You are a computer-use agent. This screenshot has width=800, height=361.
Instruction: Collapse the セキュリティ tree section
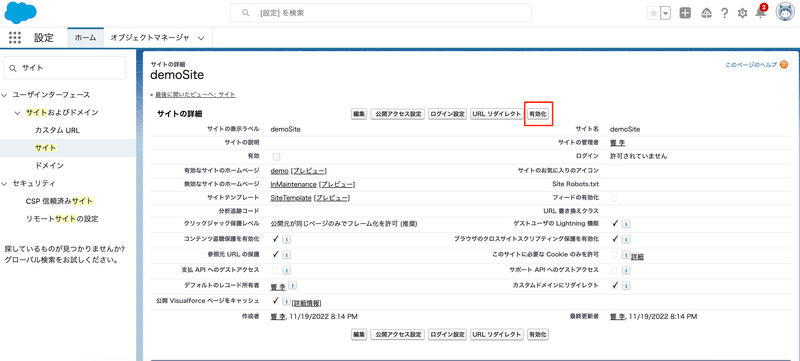pyautogui.click(x=5, y=183)
